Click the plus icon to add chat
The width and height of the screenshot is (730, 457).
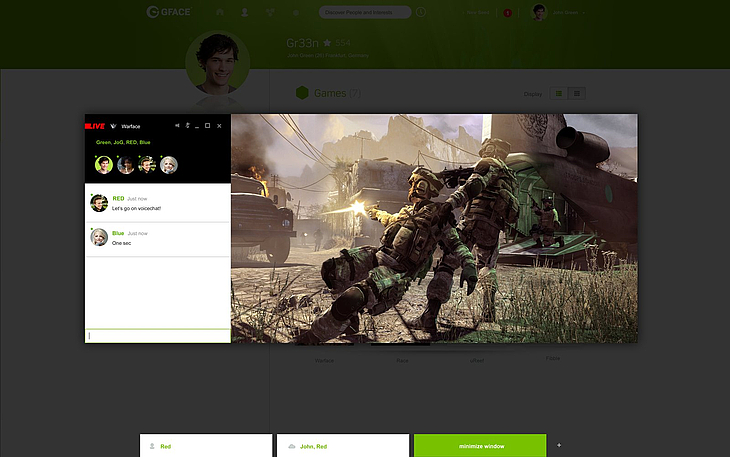click(559, 445)
